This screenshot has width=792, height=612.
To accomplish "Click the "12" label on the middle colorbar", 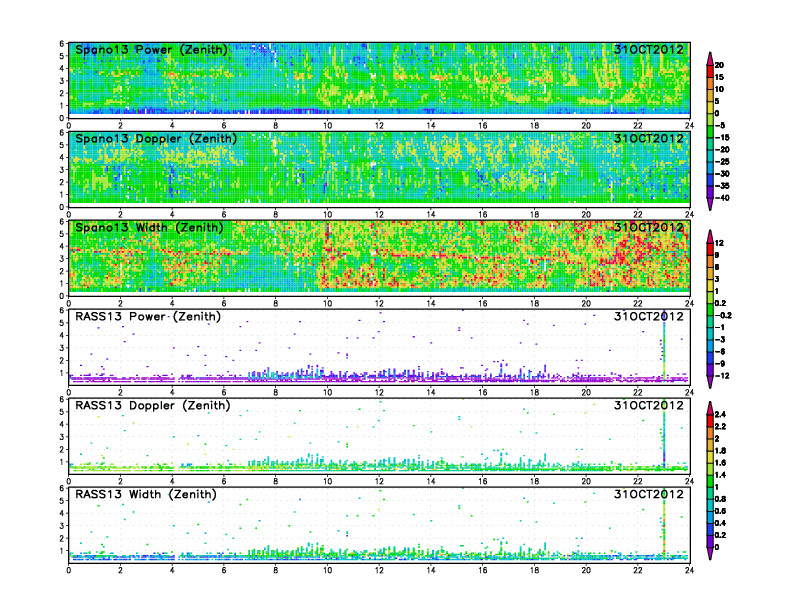I will pyautogui.click(x=719, y=243).
